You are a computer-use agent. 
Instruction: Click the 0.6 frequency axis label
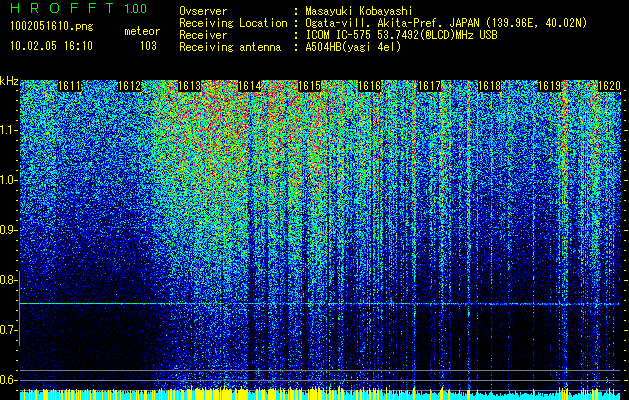tap(9, 380)
